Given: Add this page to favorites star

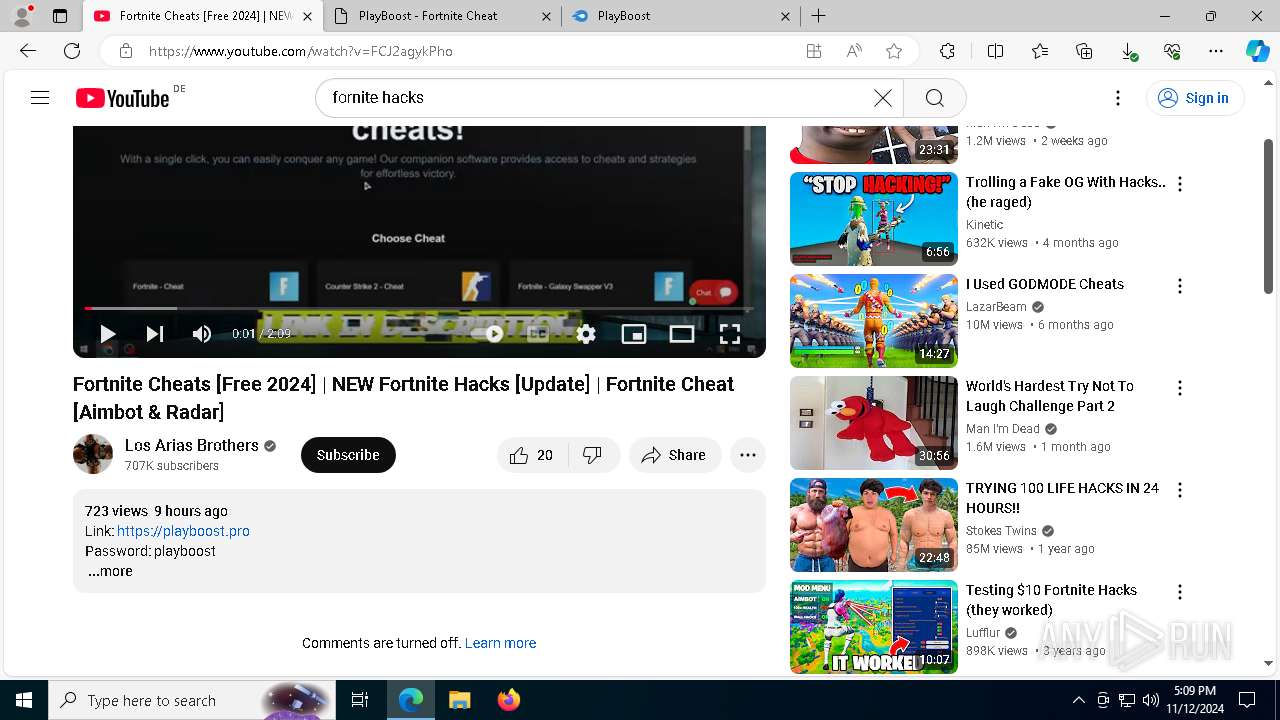Looking at the screenshot, I should point(894,51).
